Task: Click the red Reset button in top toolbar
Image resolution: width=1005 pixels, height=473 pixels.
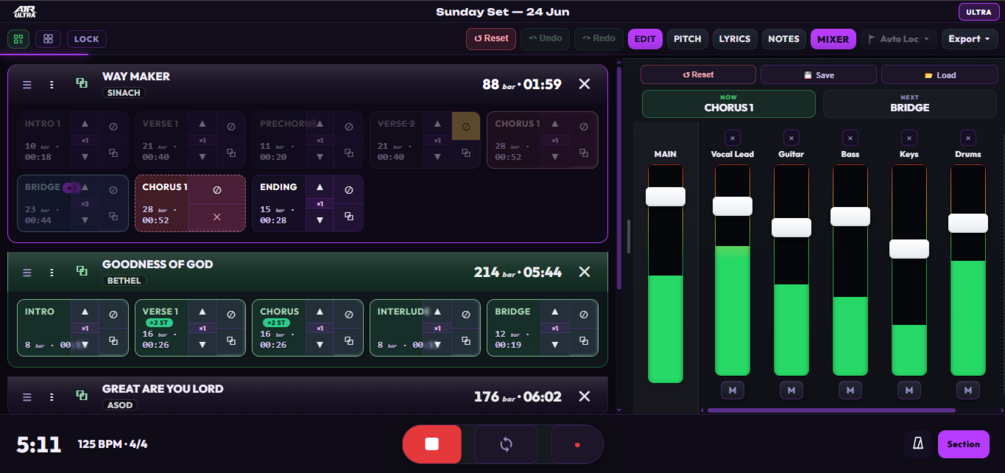Action: pos(491,38)
